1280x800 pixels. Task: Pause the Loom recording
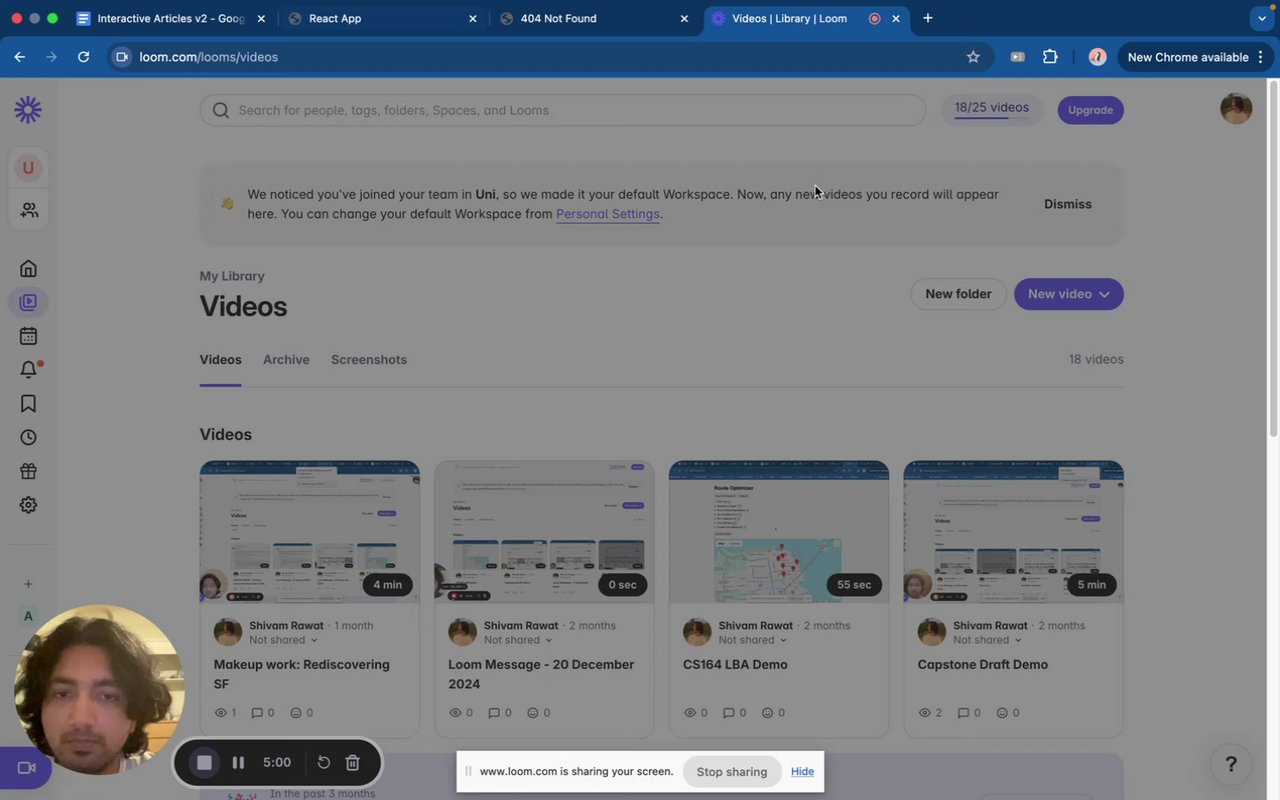click(238, 763)
